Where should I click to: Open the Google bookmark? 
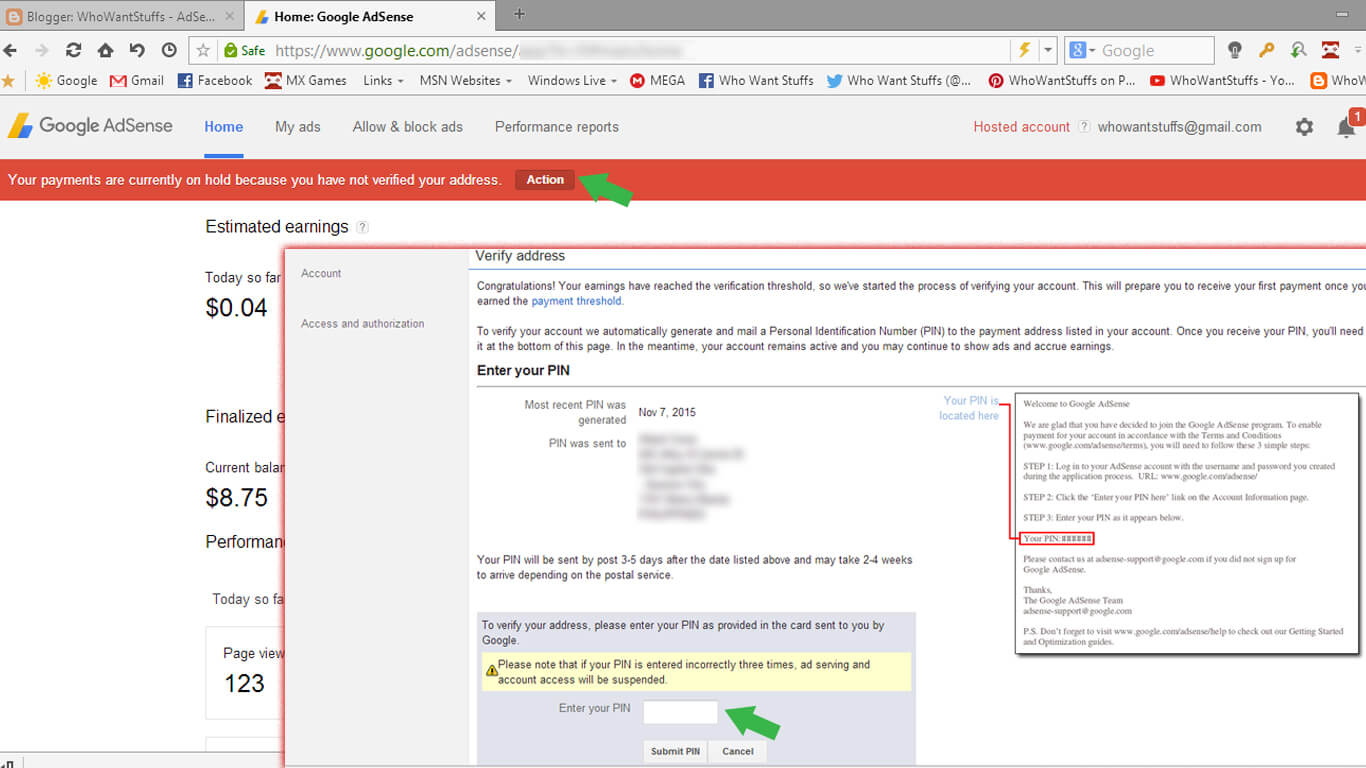click(x=66, y=80)
